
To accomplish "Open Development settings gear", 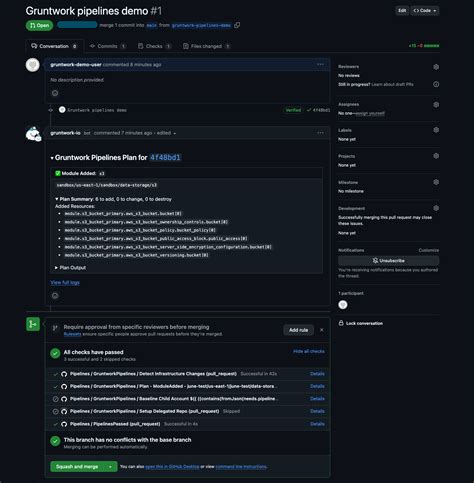I will (x=436, y=208).
